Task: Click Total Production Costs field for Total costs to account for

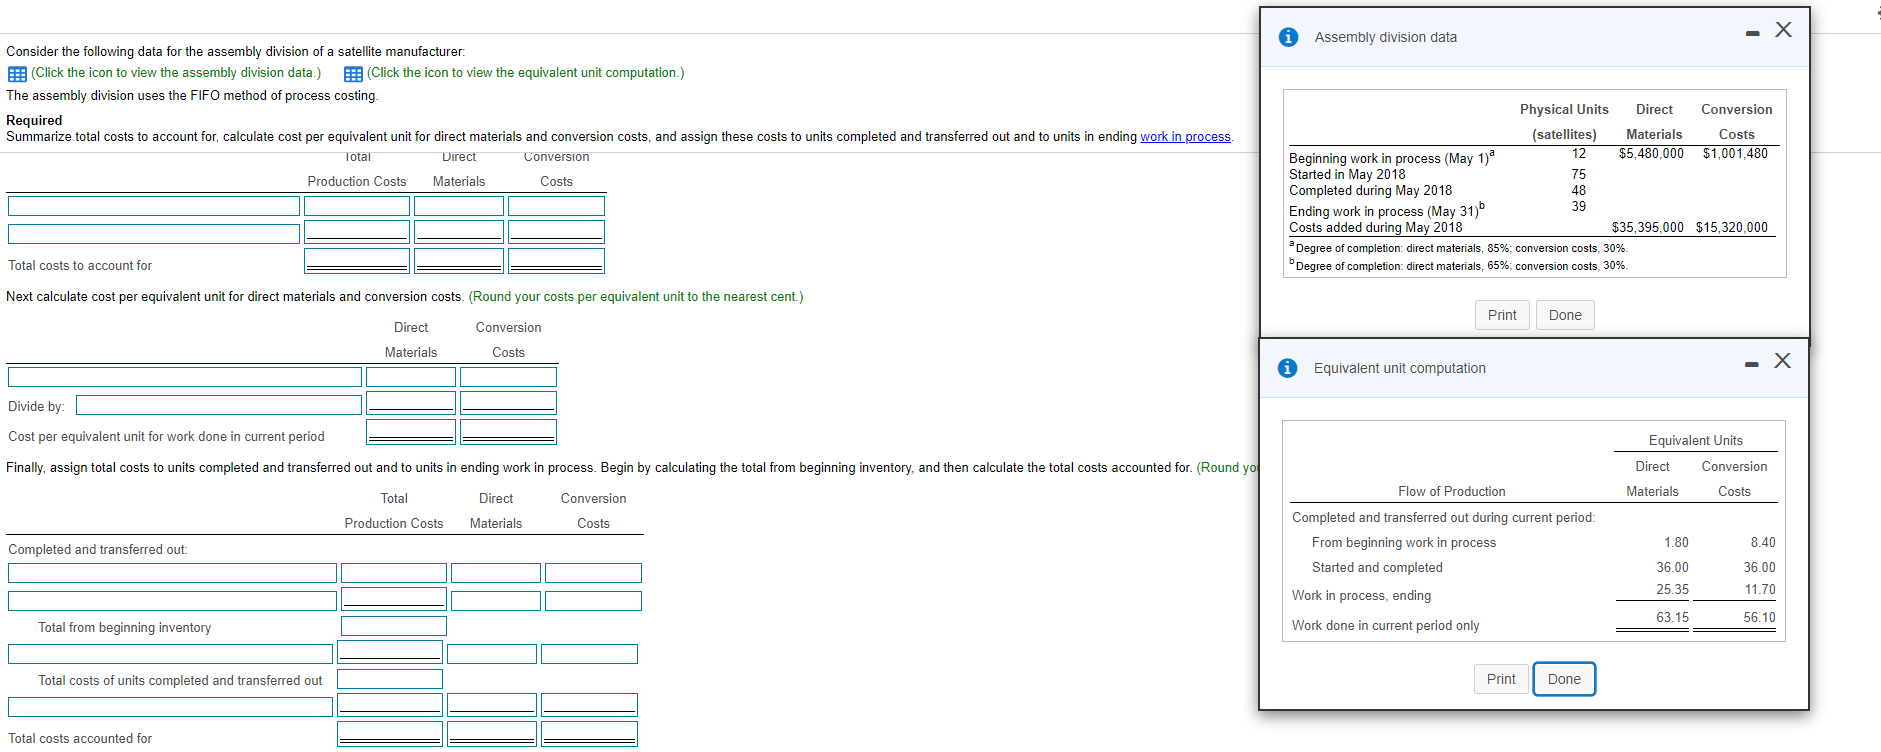Action: (357, 261)
